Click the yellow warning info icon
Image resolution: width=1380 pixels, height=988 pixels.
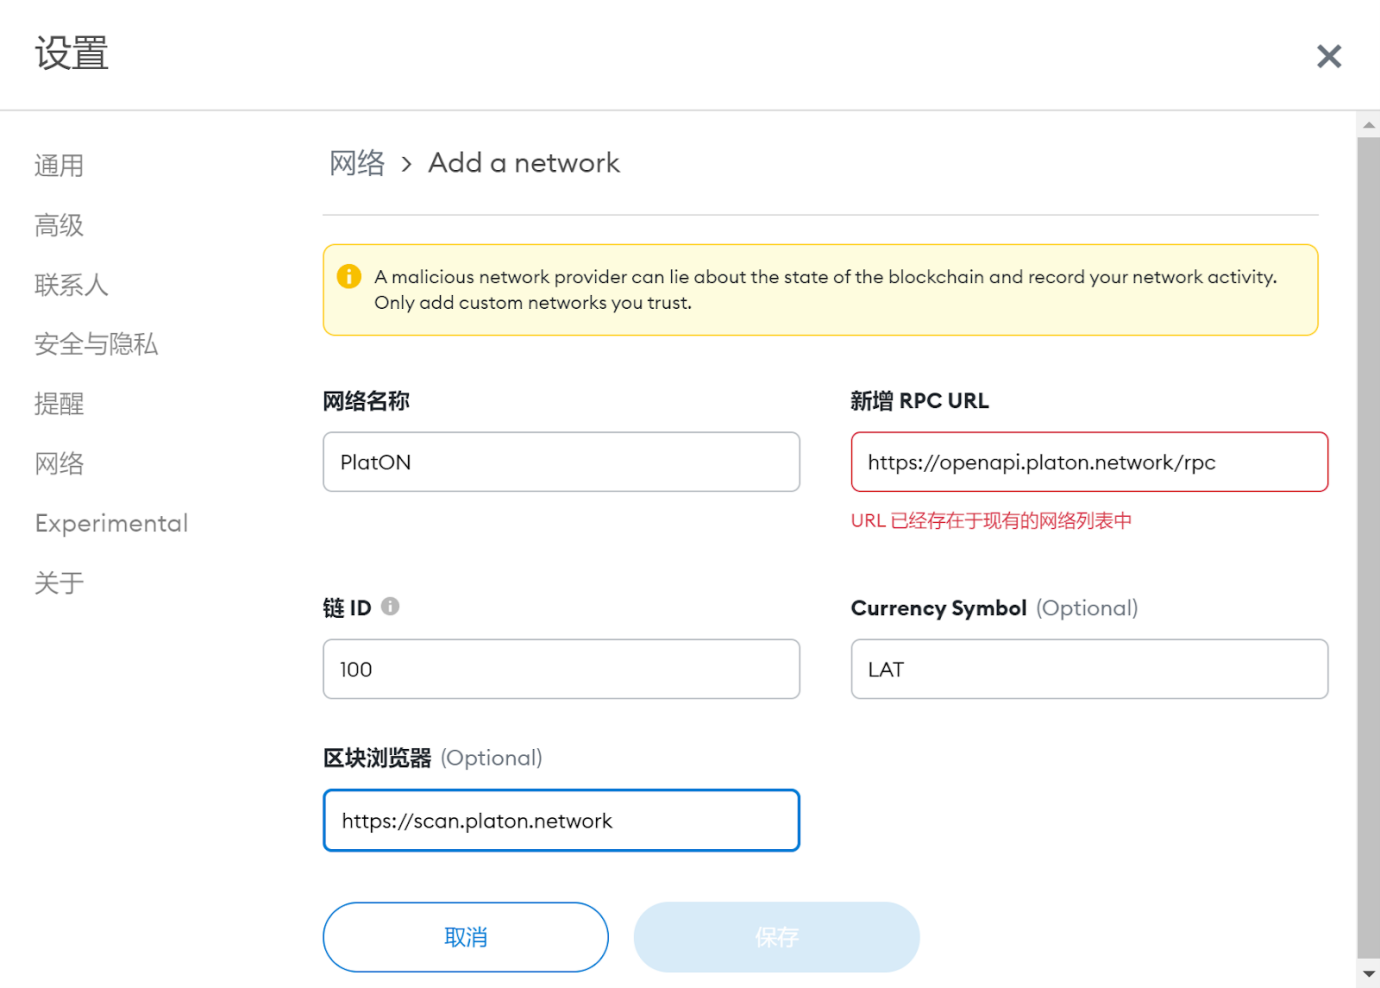pos(349,276)
